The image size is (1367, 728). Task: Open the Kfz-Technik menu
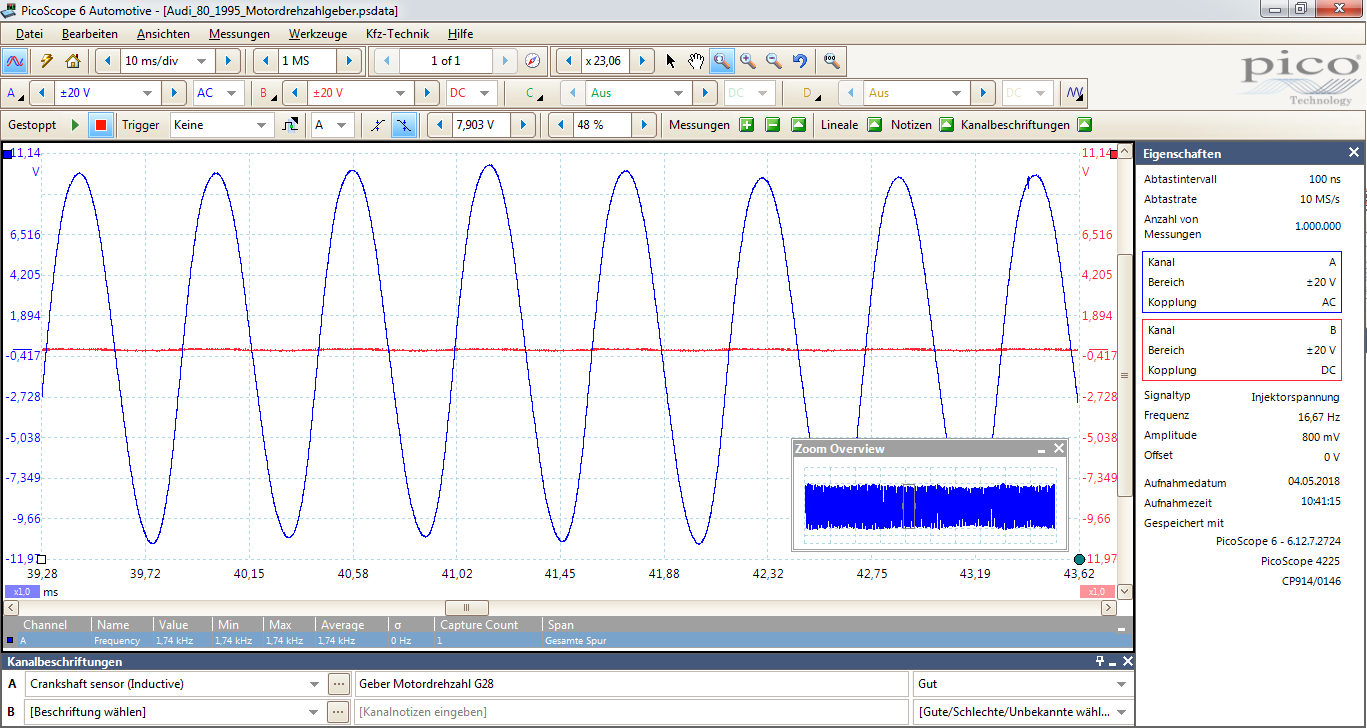[397, 34]
